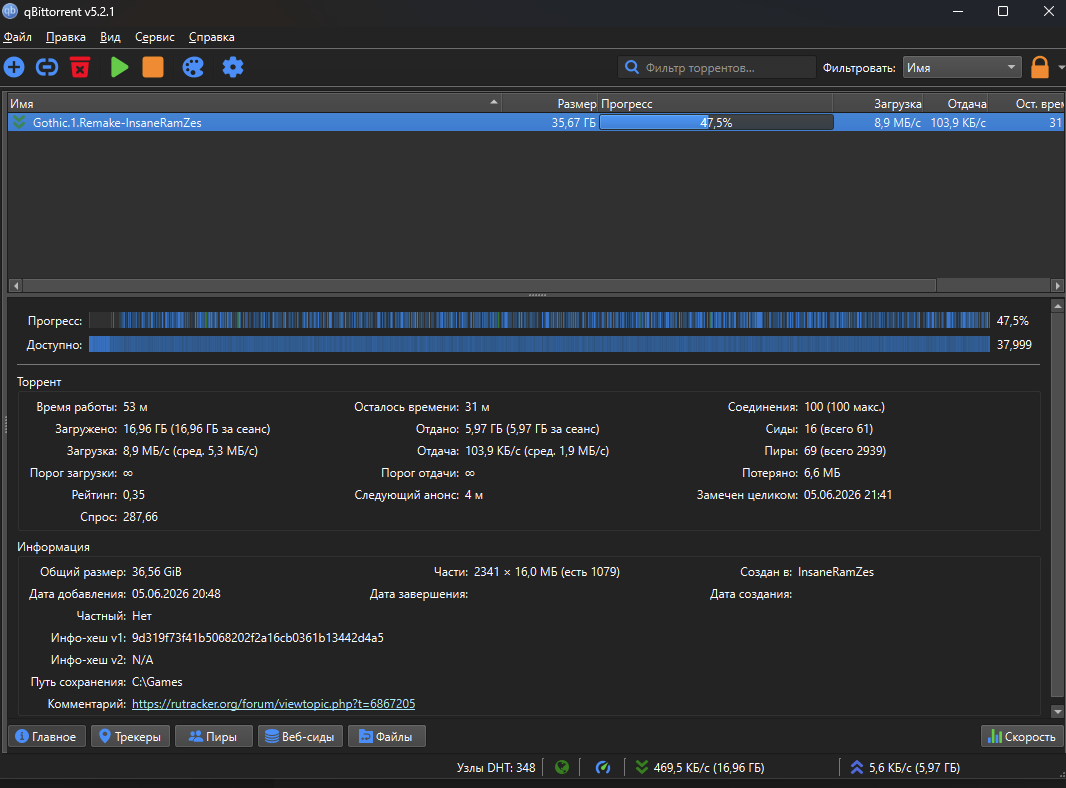
Task: Click the 103,9 КБ/с upload cell in row
Action: (x=958, y=122)
